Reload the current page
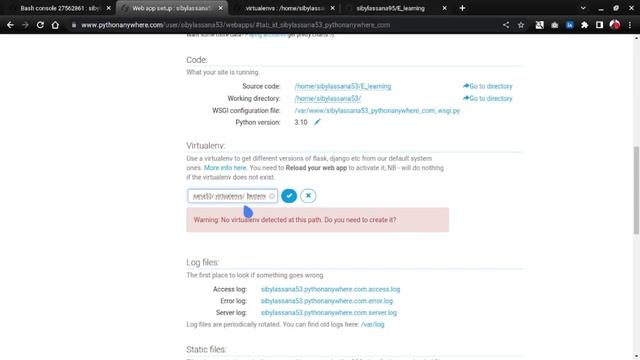 pos(40,25)
